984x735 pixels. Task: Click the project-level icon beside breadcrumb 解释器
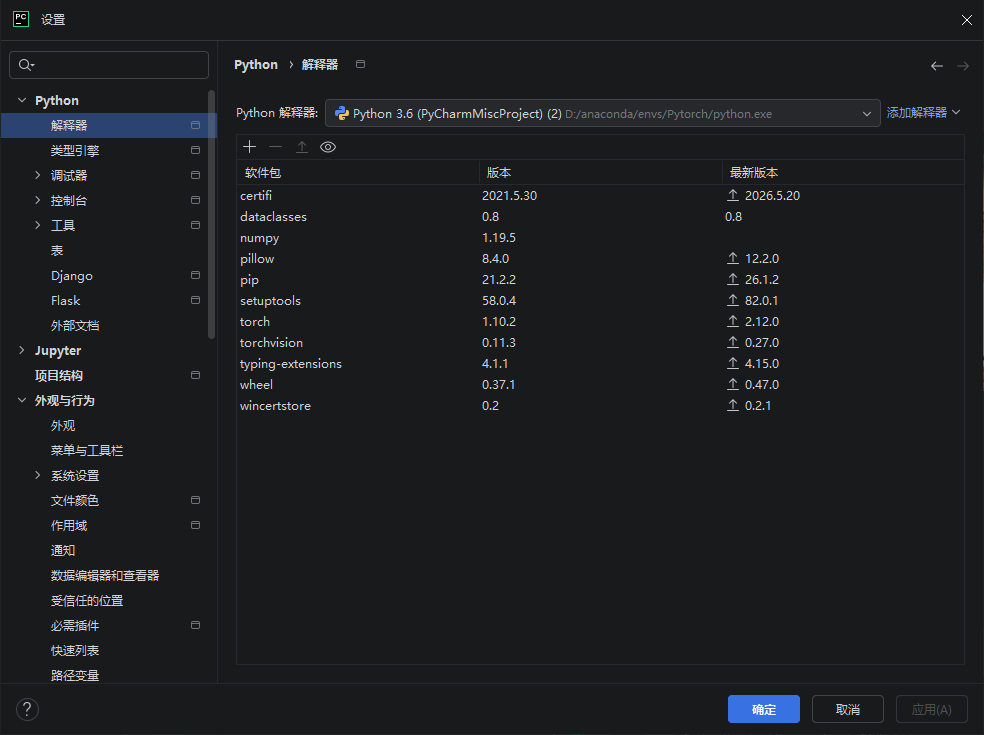(360, 64)
